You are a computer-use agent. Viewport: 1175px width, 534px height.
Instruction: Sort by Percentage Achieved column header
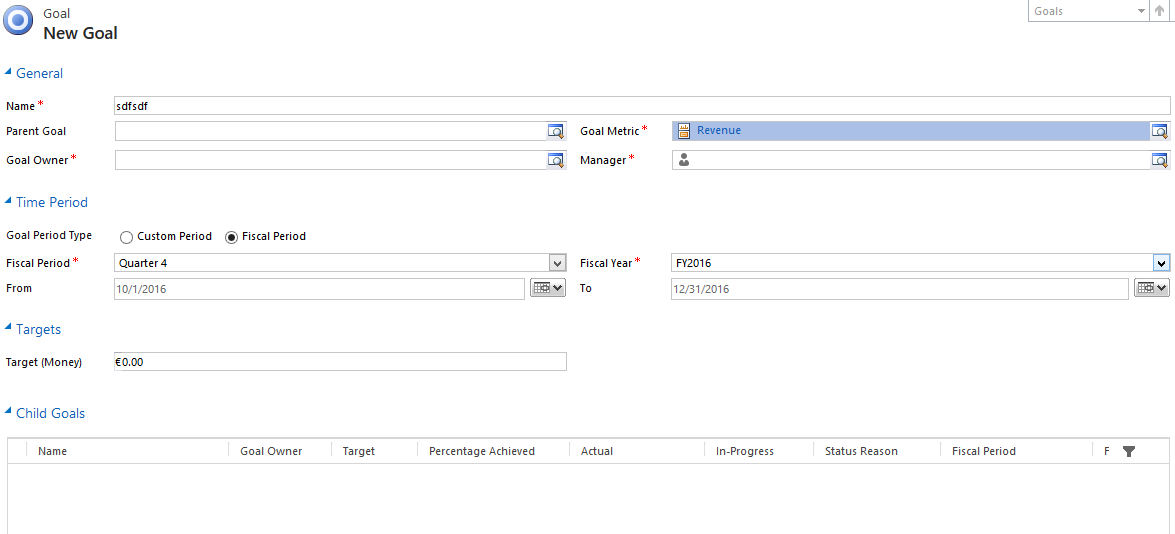tap(482, 451)
